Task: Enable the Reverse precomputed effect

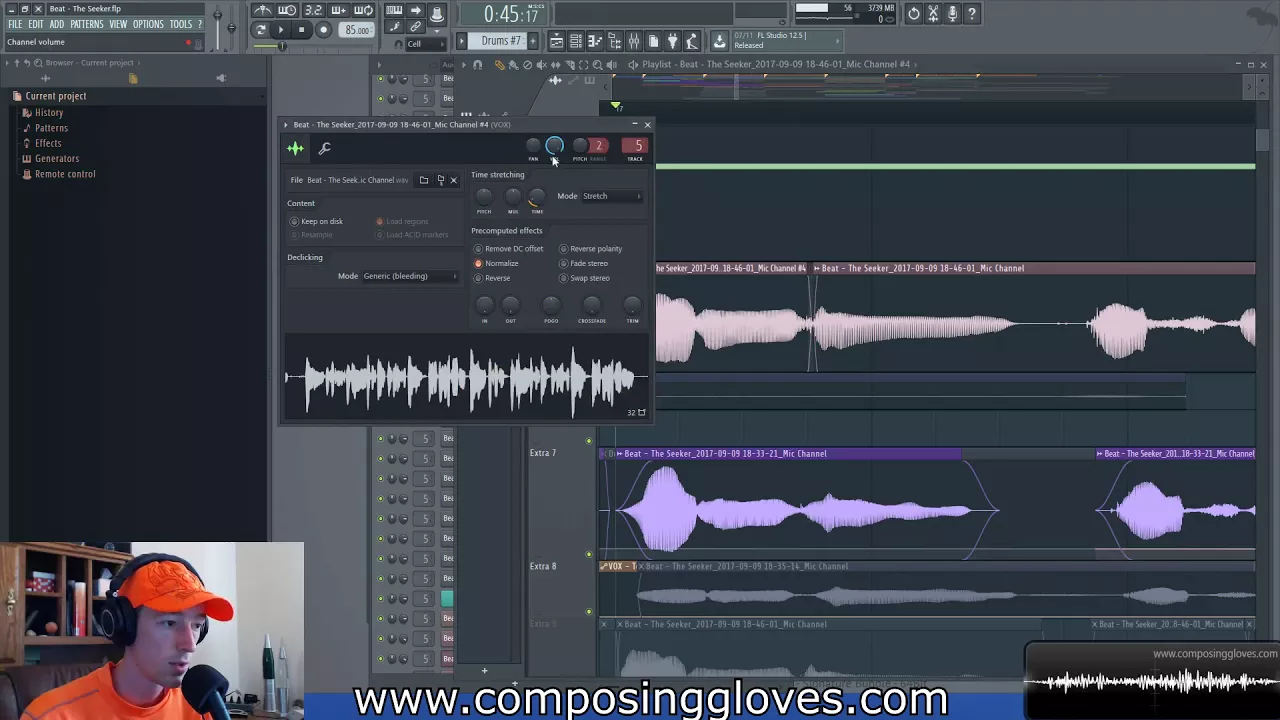Action: coord(493,278)
